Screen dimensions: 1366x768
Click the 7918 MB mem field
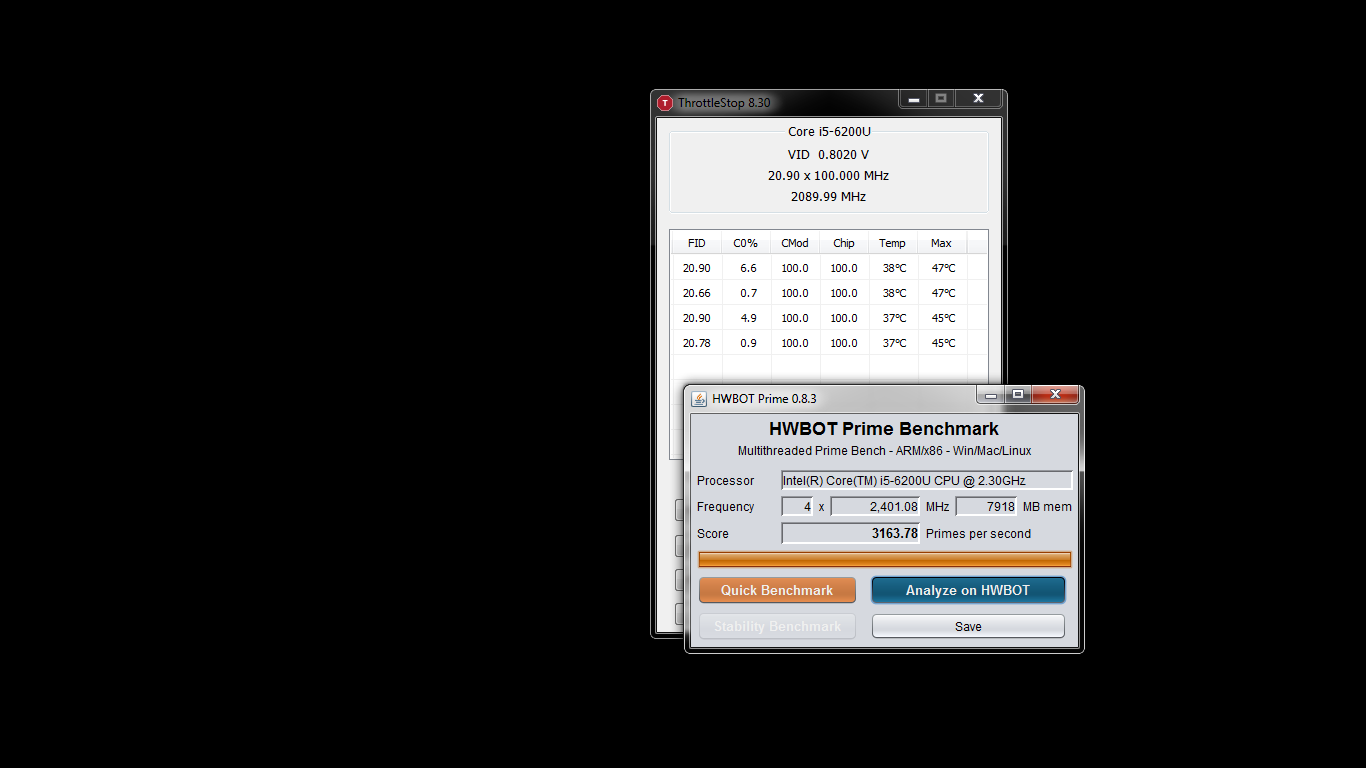coord(987,507)
